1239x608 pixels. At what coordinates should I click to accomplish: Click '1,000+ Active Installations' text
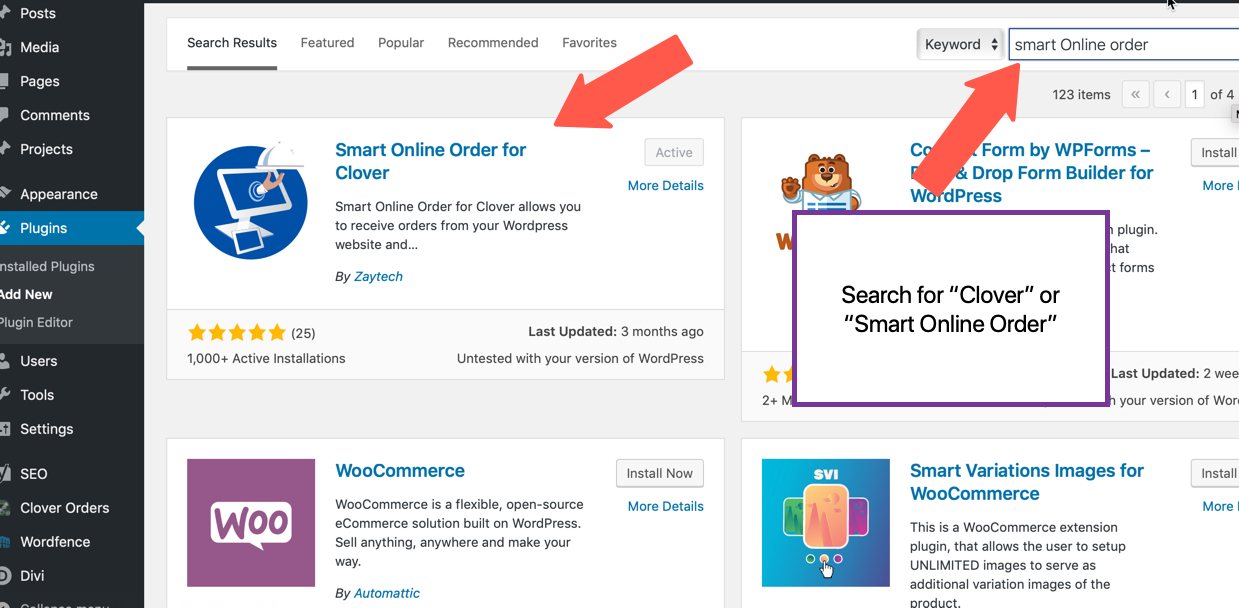point(266,358)
